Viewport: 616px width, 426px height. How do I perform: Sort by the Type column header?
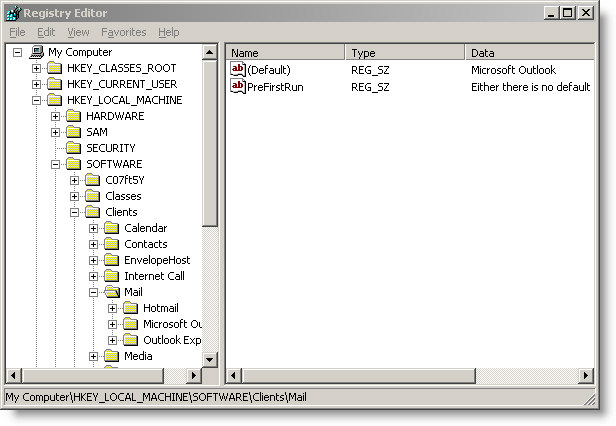tap(405, 53)
